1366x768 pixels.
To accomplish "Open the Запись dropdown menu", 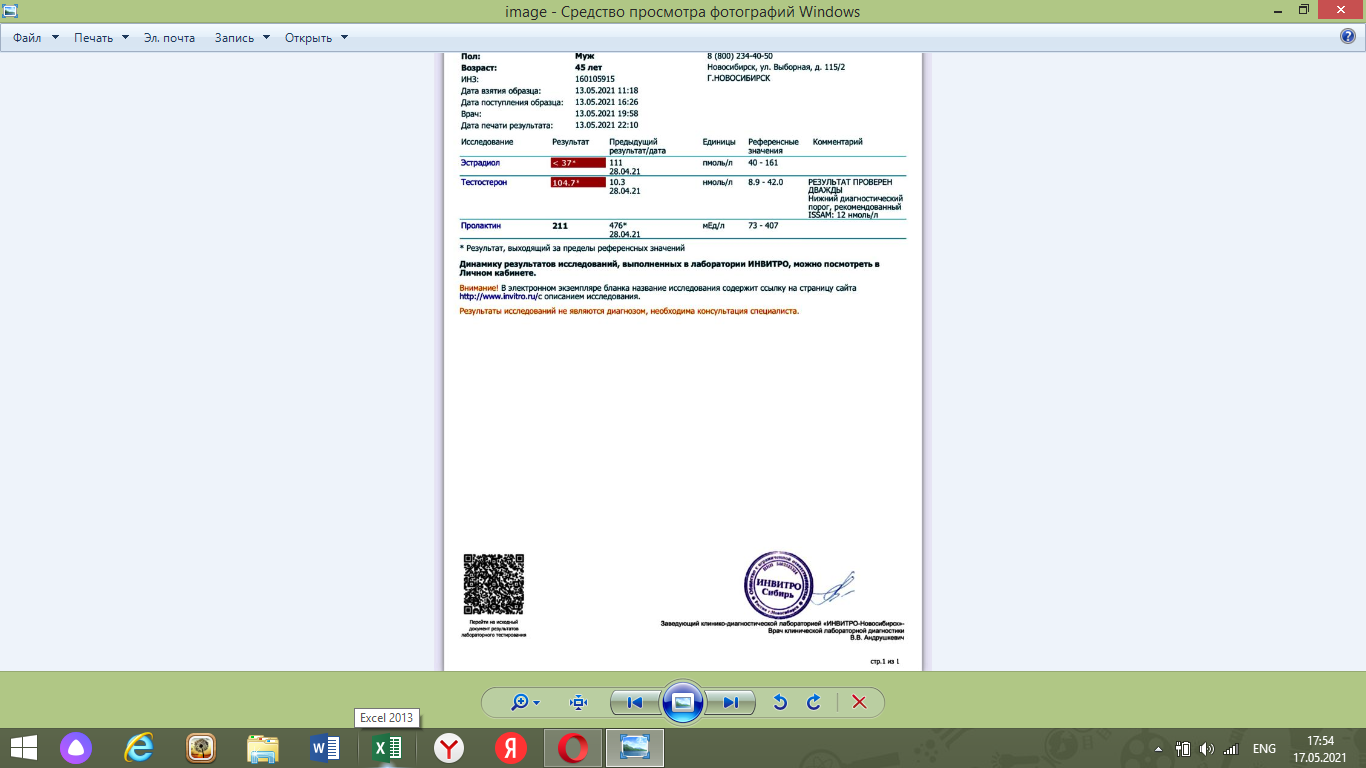I will click(242, 38).
